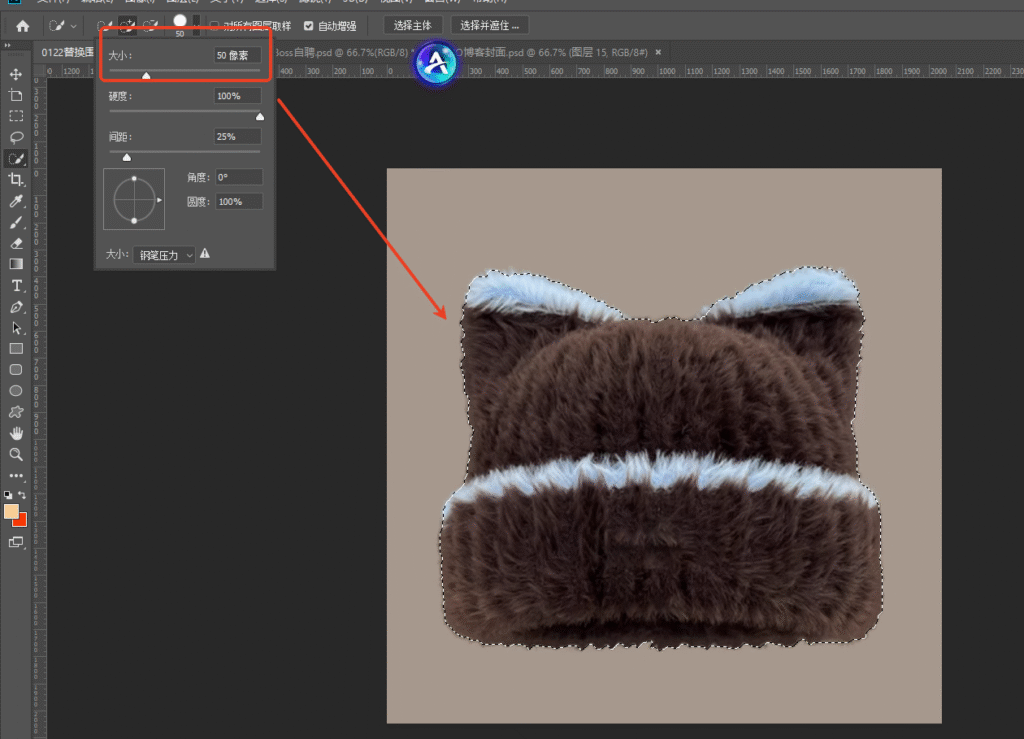Screen dimensions: 1024x739
Task: Select the Zoom tool
Action: point(16,454)
